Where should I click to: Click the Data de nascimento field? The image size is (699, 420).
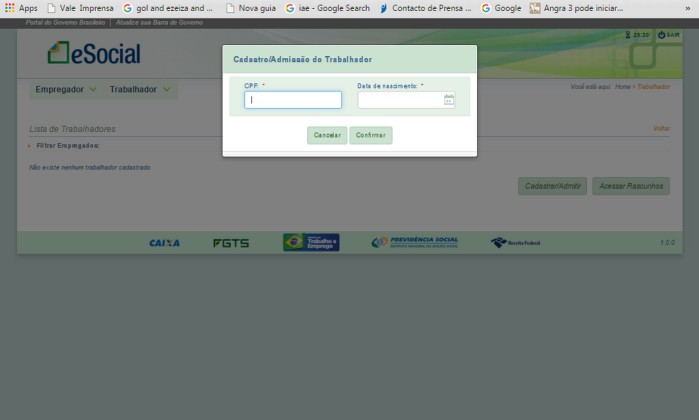[x=400, y=100]
